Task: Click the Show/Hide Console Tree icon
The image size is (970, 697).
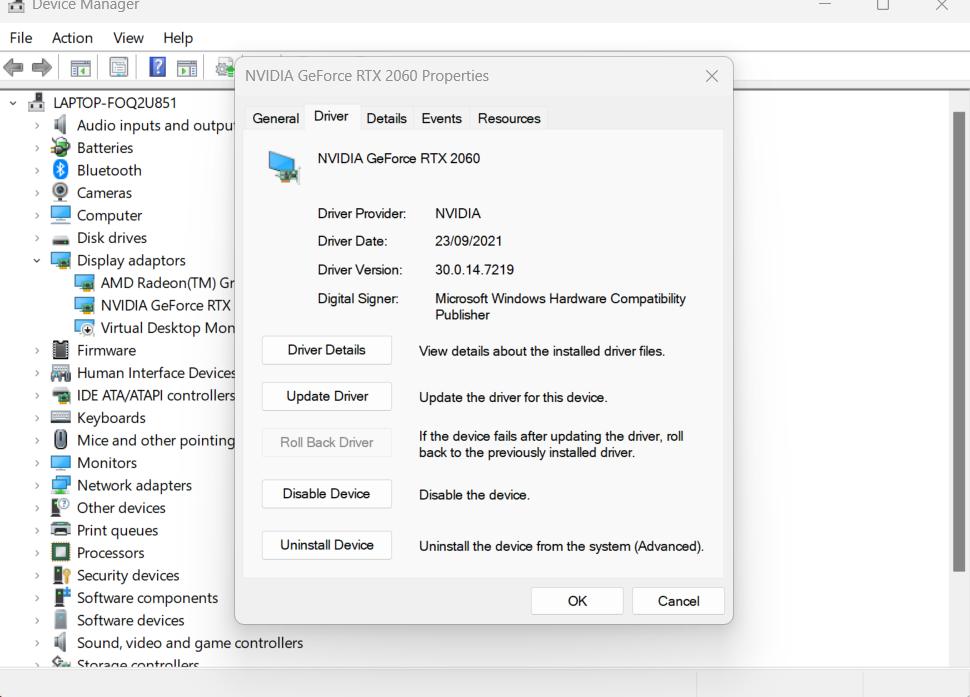Action: (x=80, y=68)
